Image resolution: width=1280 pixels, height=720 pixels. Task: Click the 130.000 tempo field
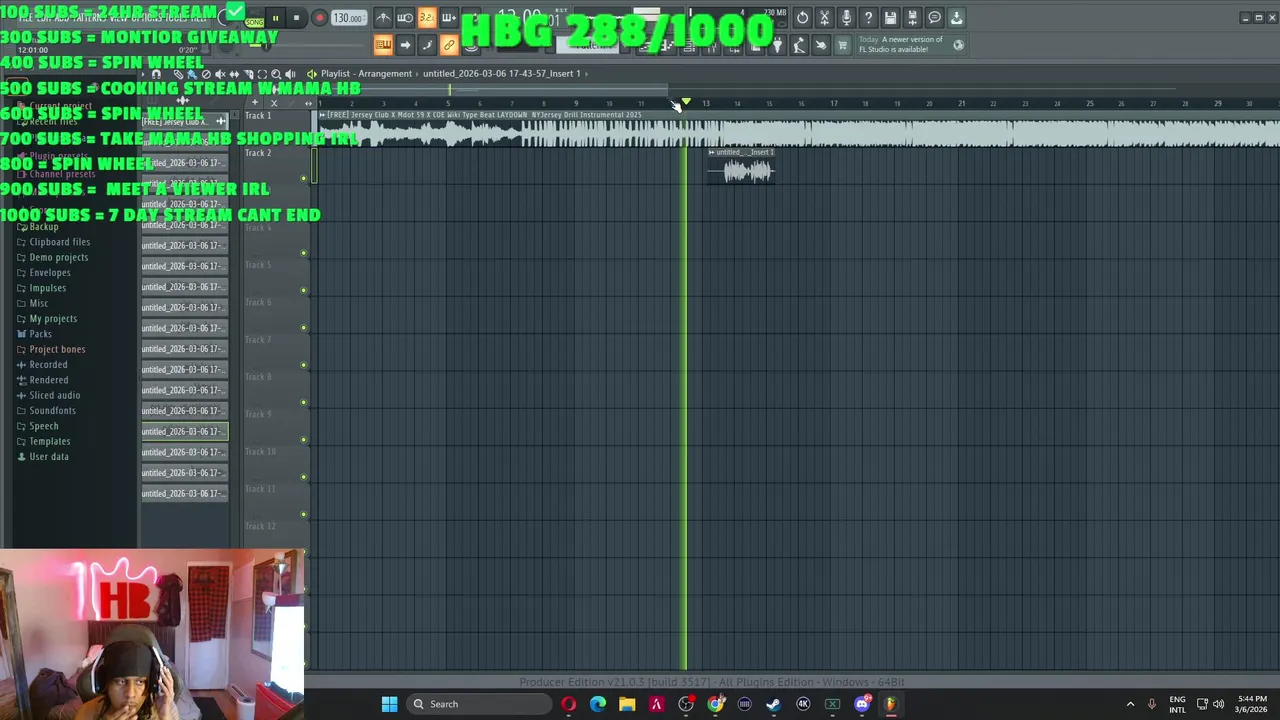tap(348, 18)
